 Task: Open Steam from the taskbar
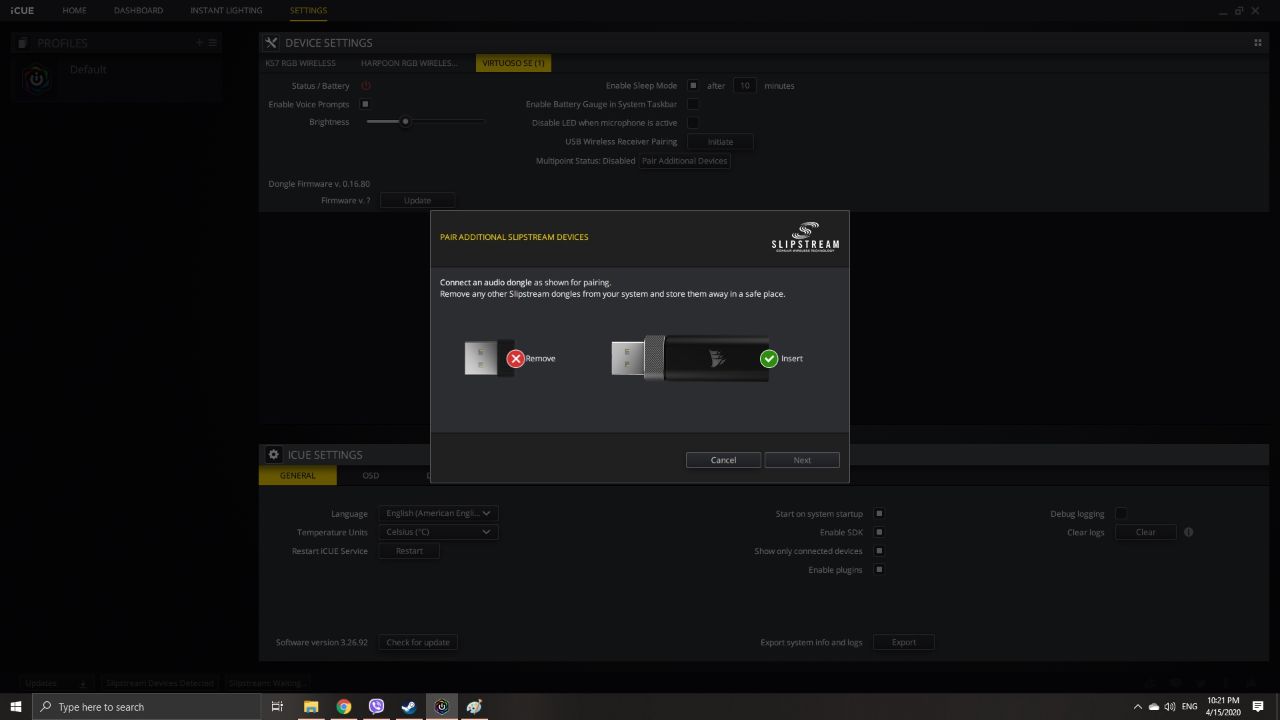tap(408, 707)
